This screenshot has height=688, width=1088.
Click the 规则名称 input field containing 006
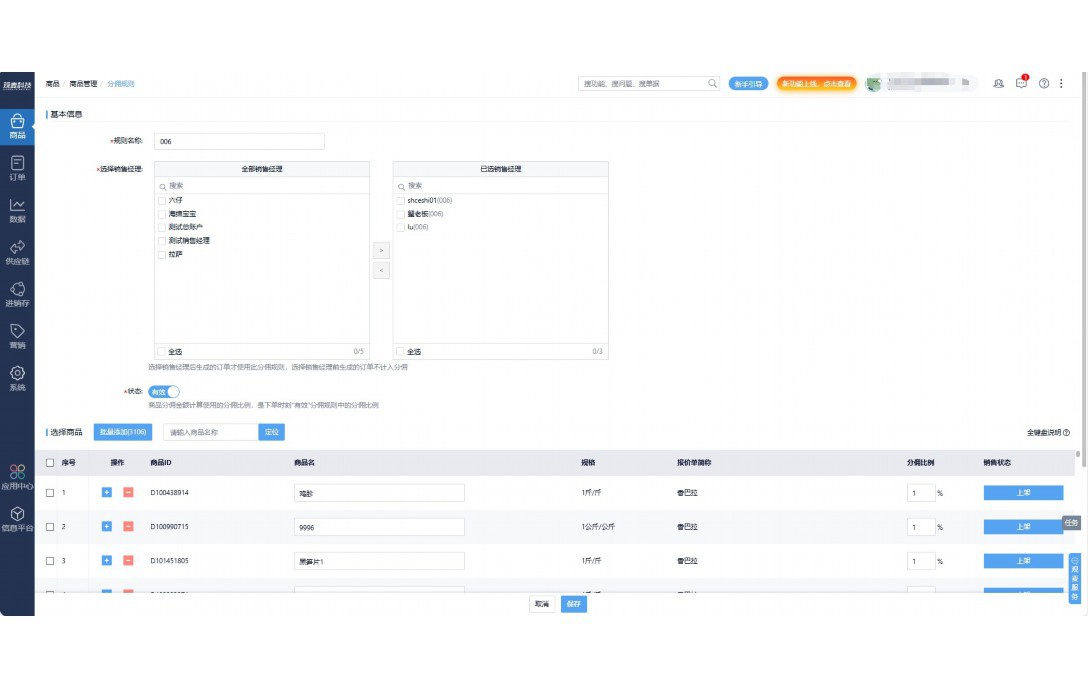point(239,142)
